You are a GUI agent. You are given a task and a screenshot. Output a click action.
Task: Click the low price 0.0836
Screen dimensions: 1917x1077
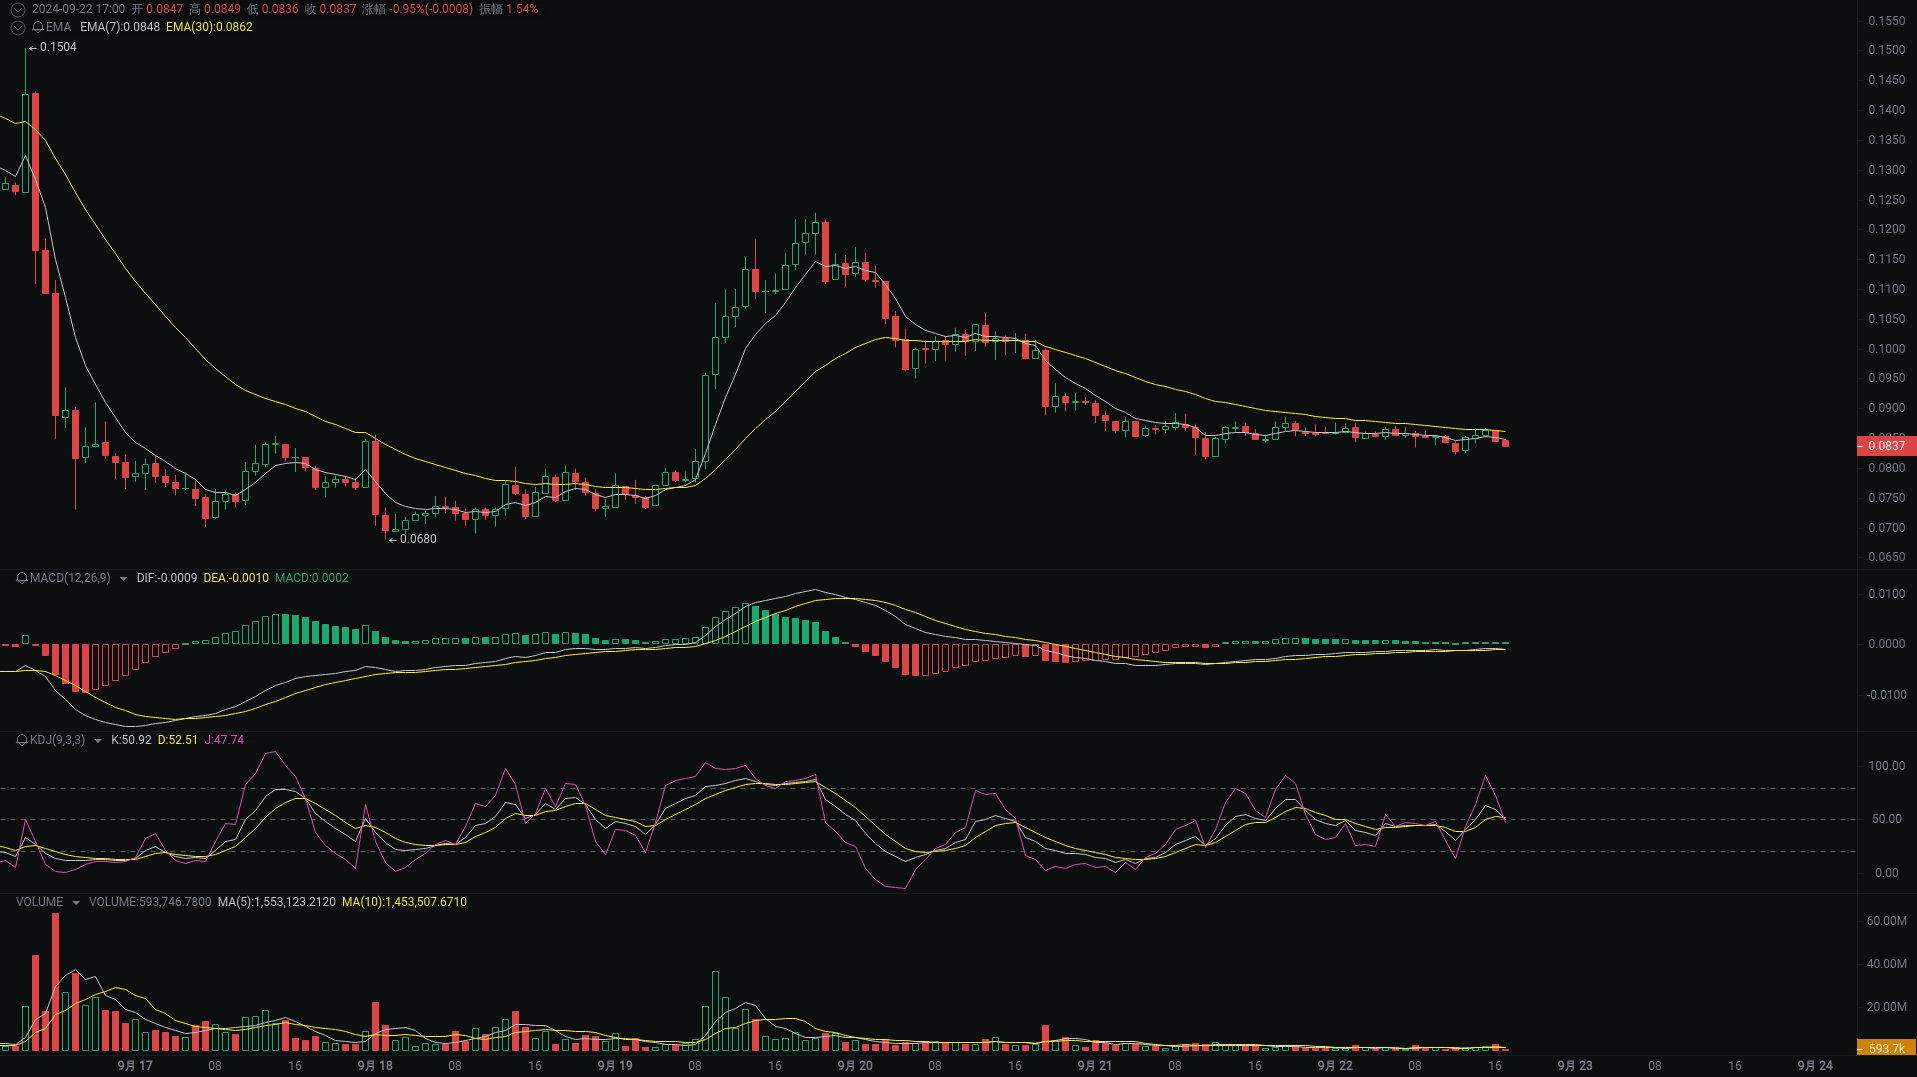tap(280, 9)
